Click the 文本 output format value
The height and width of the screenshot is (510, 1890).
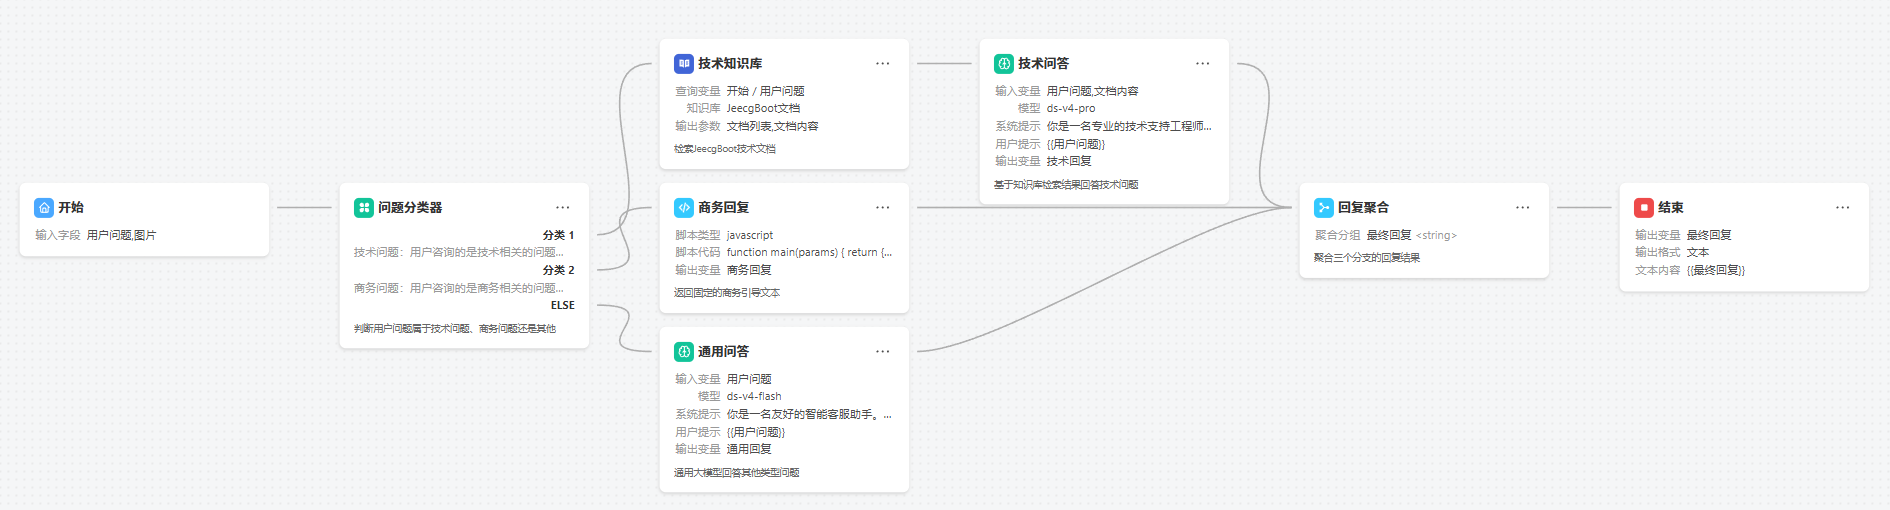[x=1698, y=252]
